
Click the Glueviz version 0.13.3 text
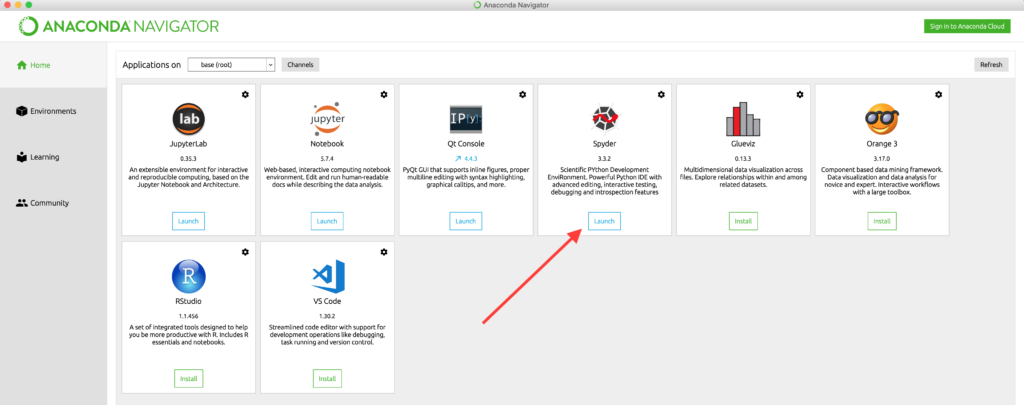[743, 158]
